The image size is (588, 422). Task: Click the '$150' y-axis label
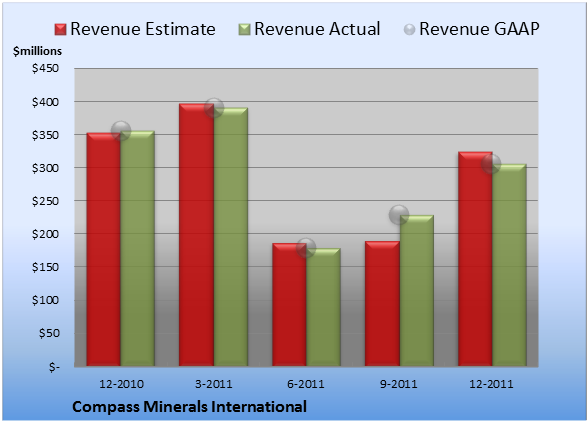(45, 267)
